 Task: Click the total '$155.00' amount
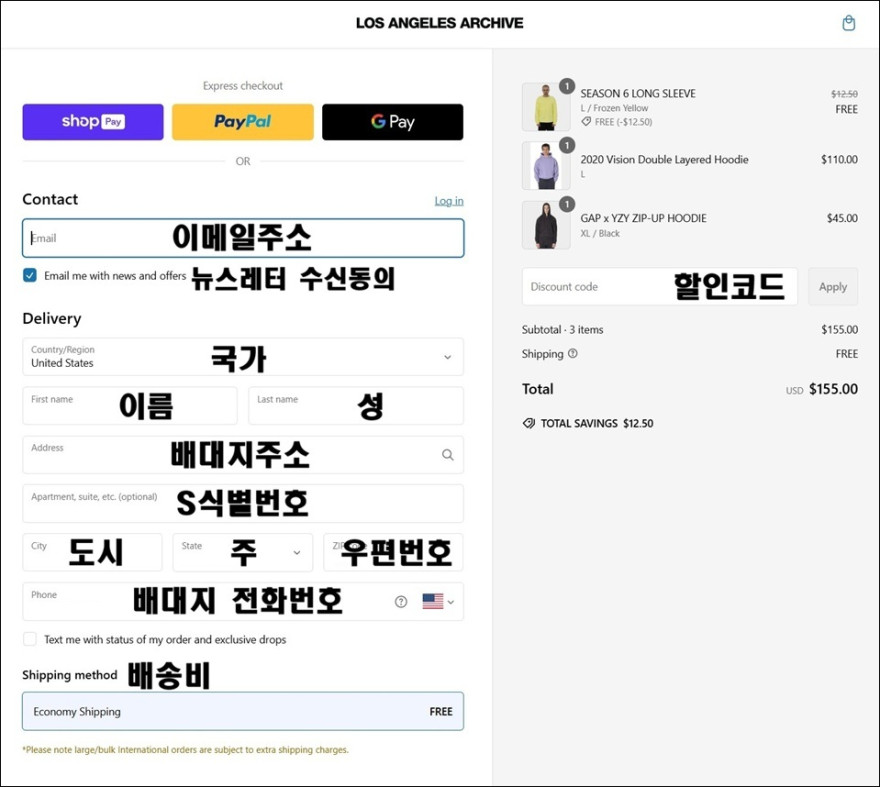(833, 389)
